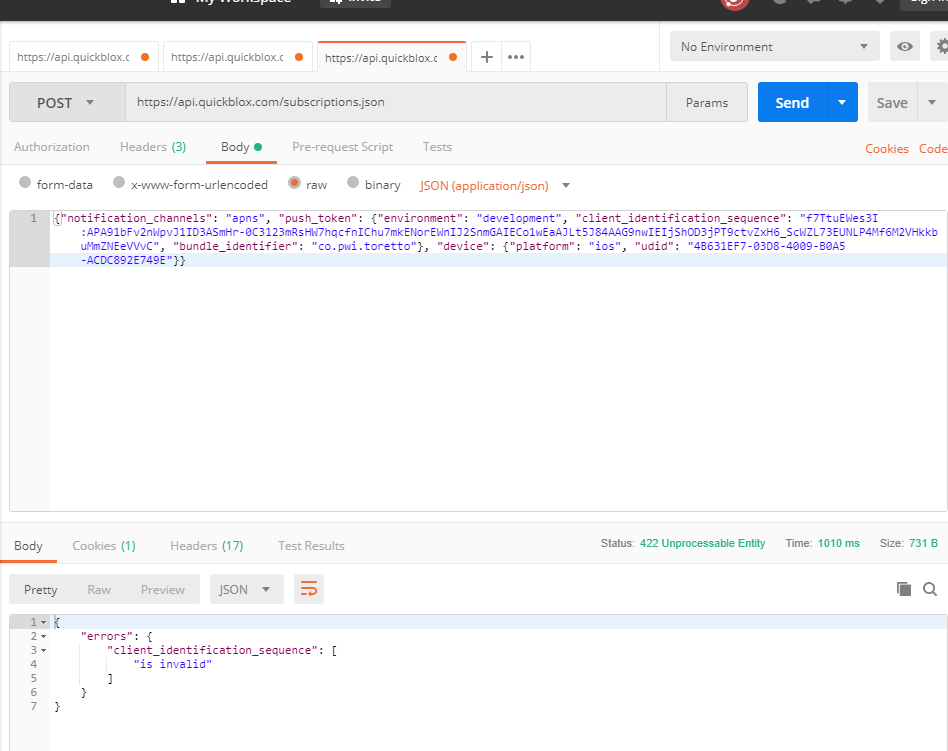Copy the response body using copy icon
Image resolution: width=948 pixels, height=751 pixels.
pyautogui.click(x=906, y=589)
